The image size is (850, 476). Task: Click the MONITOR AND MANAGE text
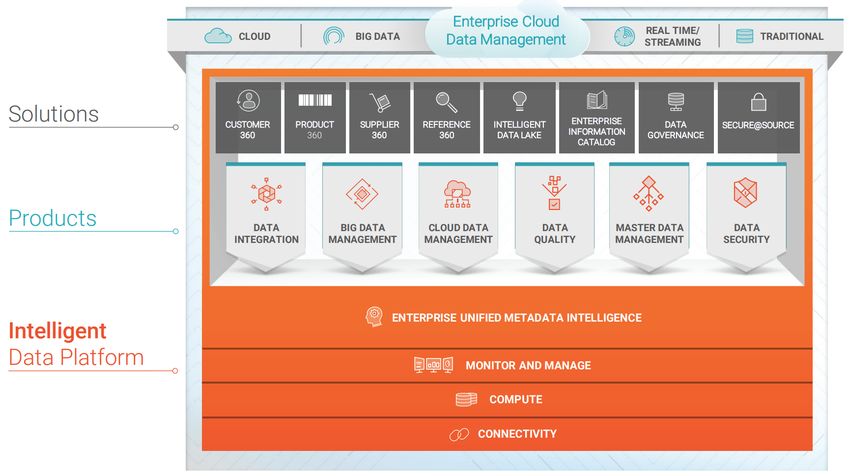click(x=528, y=365)
